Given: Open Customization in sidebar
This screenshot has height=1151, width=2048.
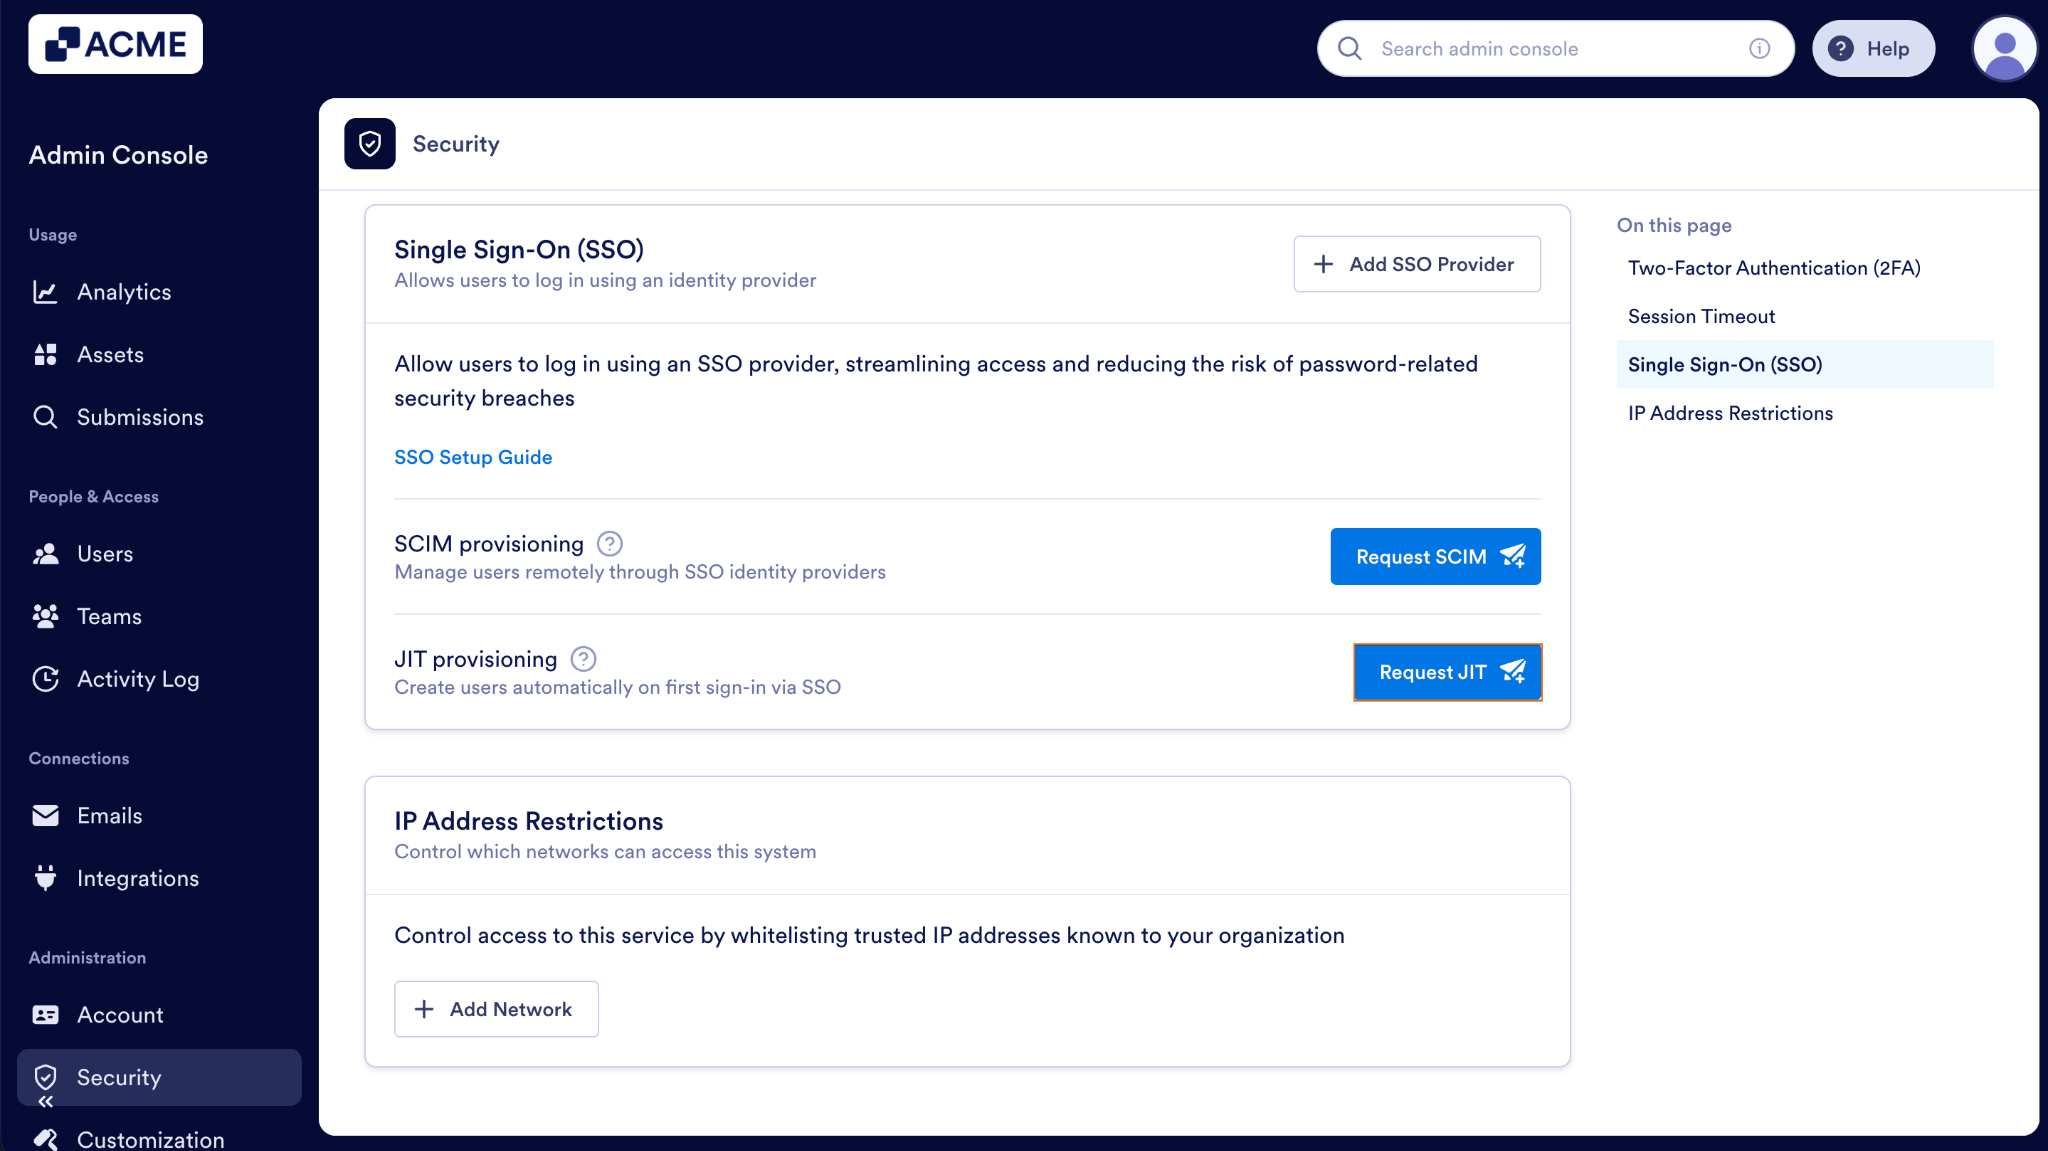Looking at the screenshot, I should (x=159, y=1139).
